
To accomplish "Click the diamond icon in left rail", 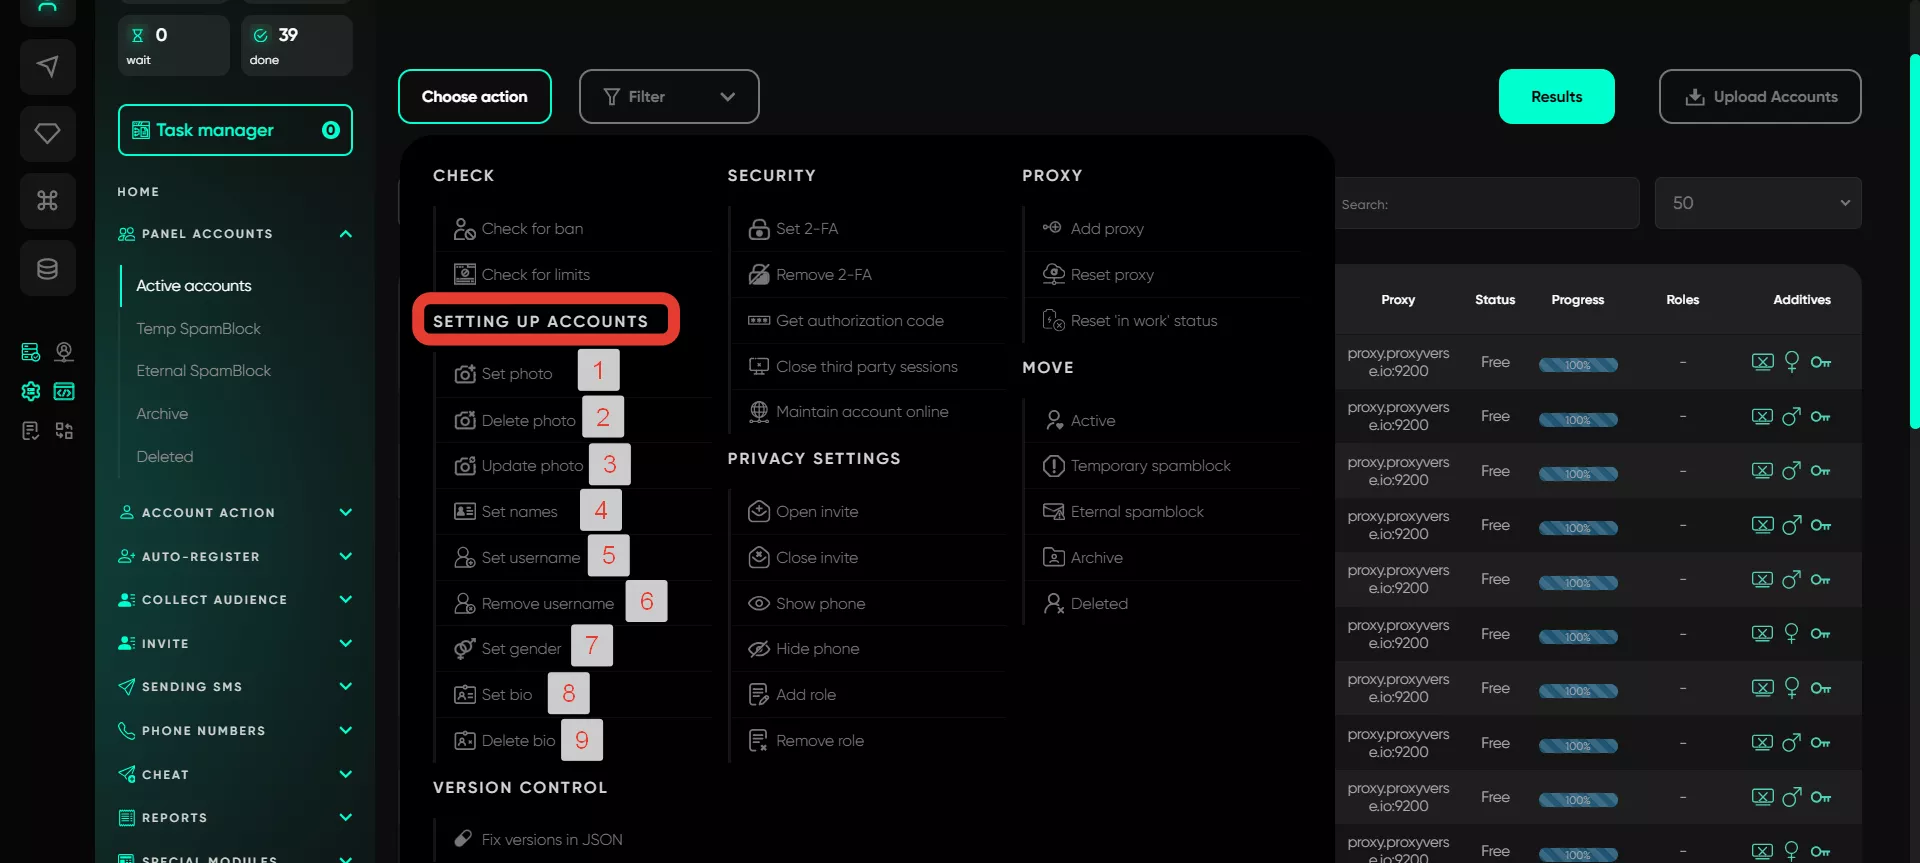I will pos(47,133).
